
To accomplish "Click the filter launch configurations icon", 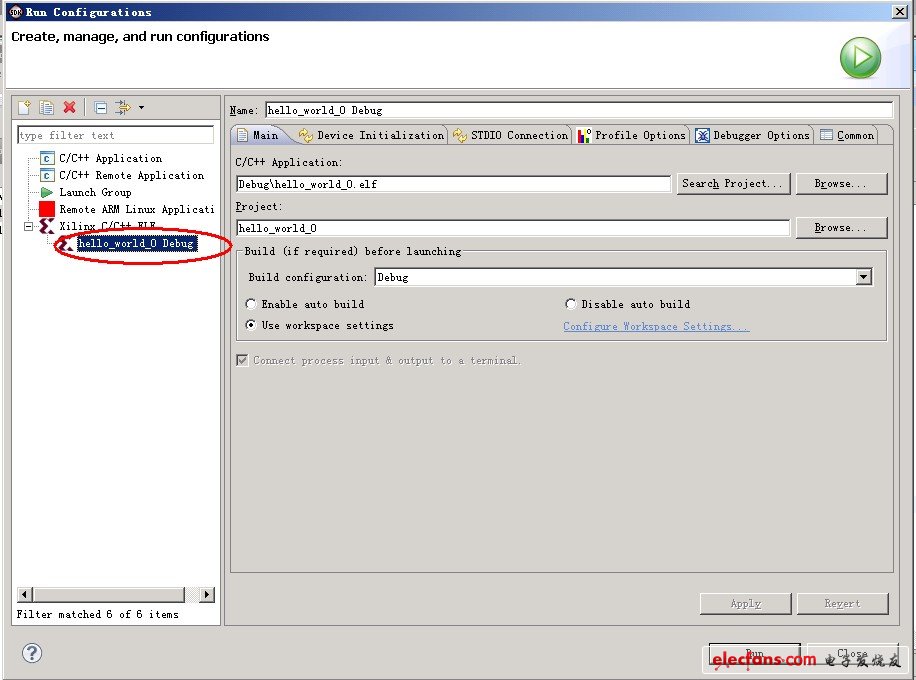I will coord(124,107).
